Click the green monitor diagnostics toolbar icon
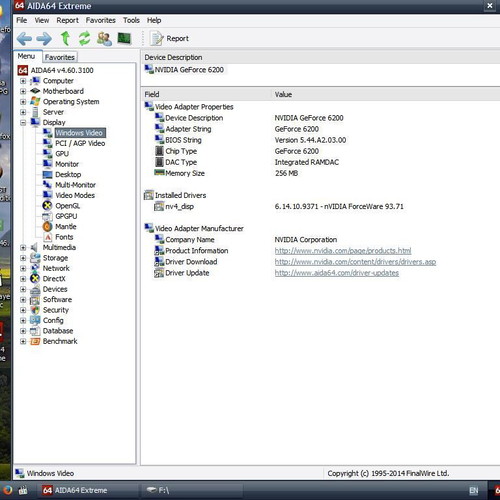The image size is (500, 500). 124,38
